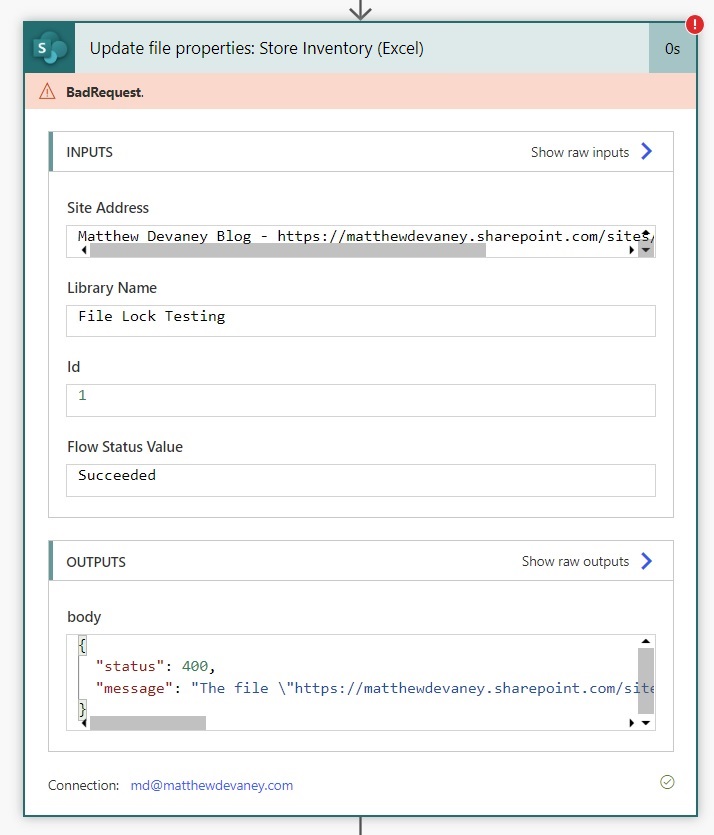Click the body output scroll-up arrow
The image size is (714, 835).
coord(646,641)
